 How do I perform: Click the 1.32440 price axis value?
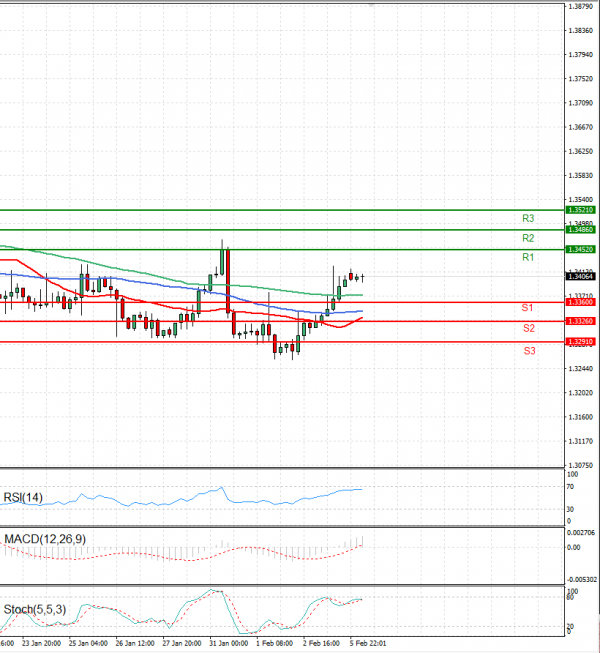[581, 369]
